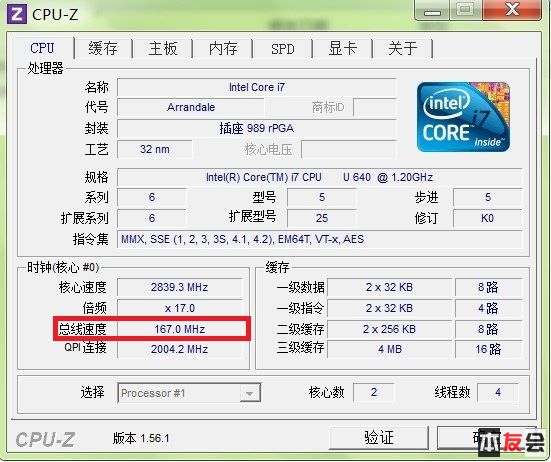Click the 32 nm technology value
The height and width of the screenshot is (462, 551).
pos(155,149)
